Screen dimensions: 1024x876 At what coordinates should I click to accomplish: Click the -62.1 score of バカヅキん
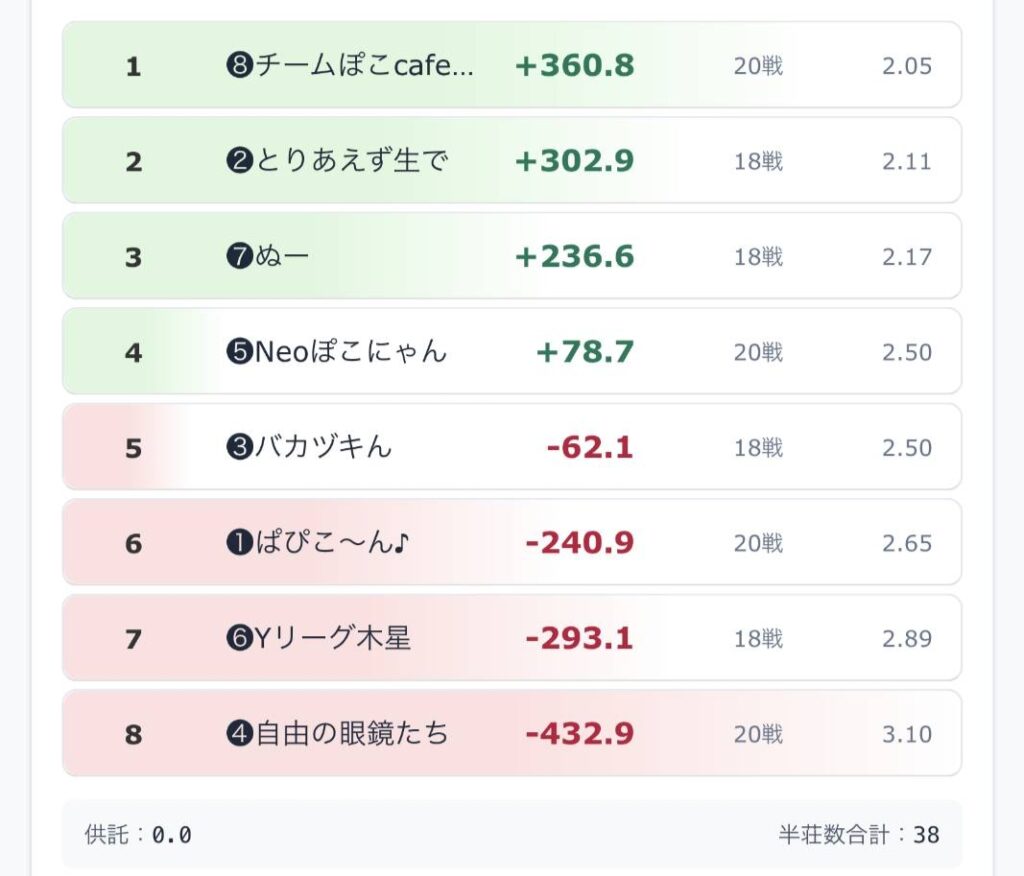click(x=590, y=447)
